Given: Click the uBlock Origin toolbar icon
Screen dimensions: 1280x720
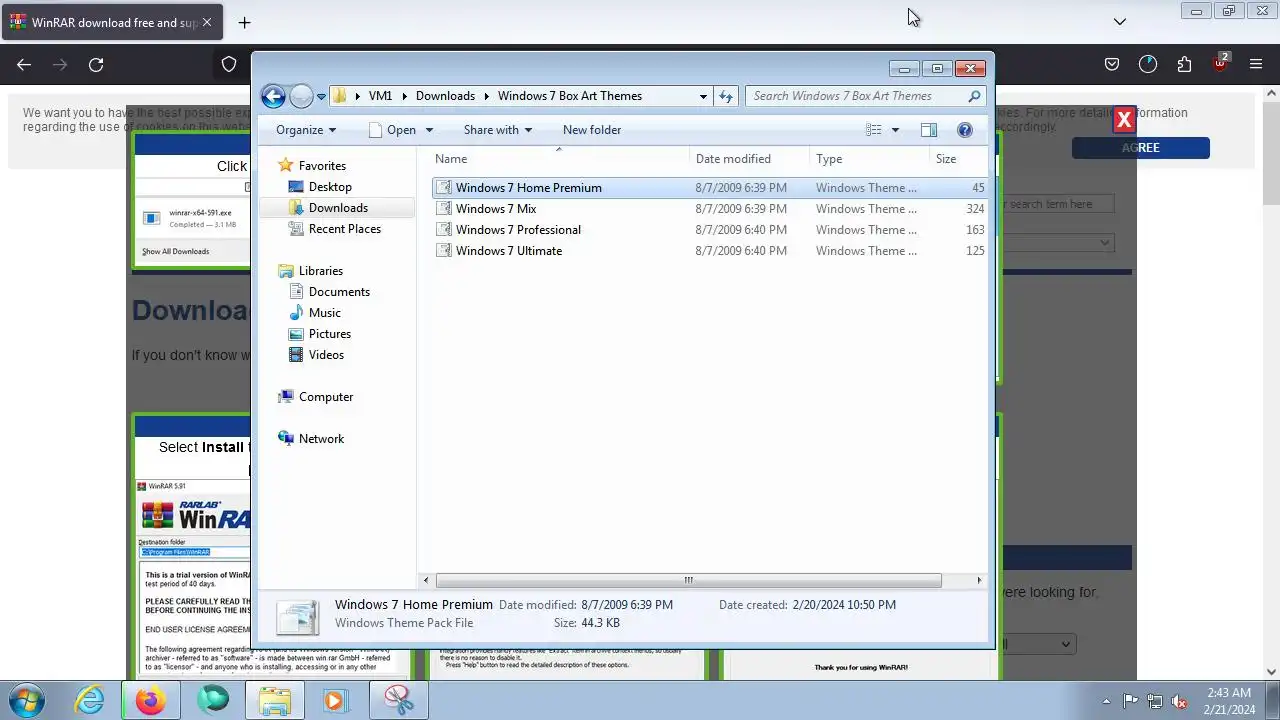Looking at the screenshot, I should pos(1220,65).
